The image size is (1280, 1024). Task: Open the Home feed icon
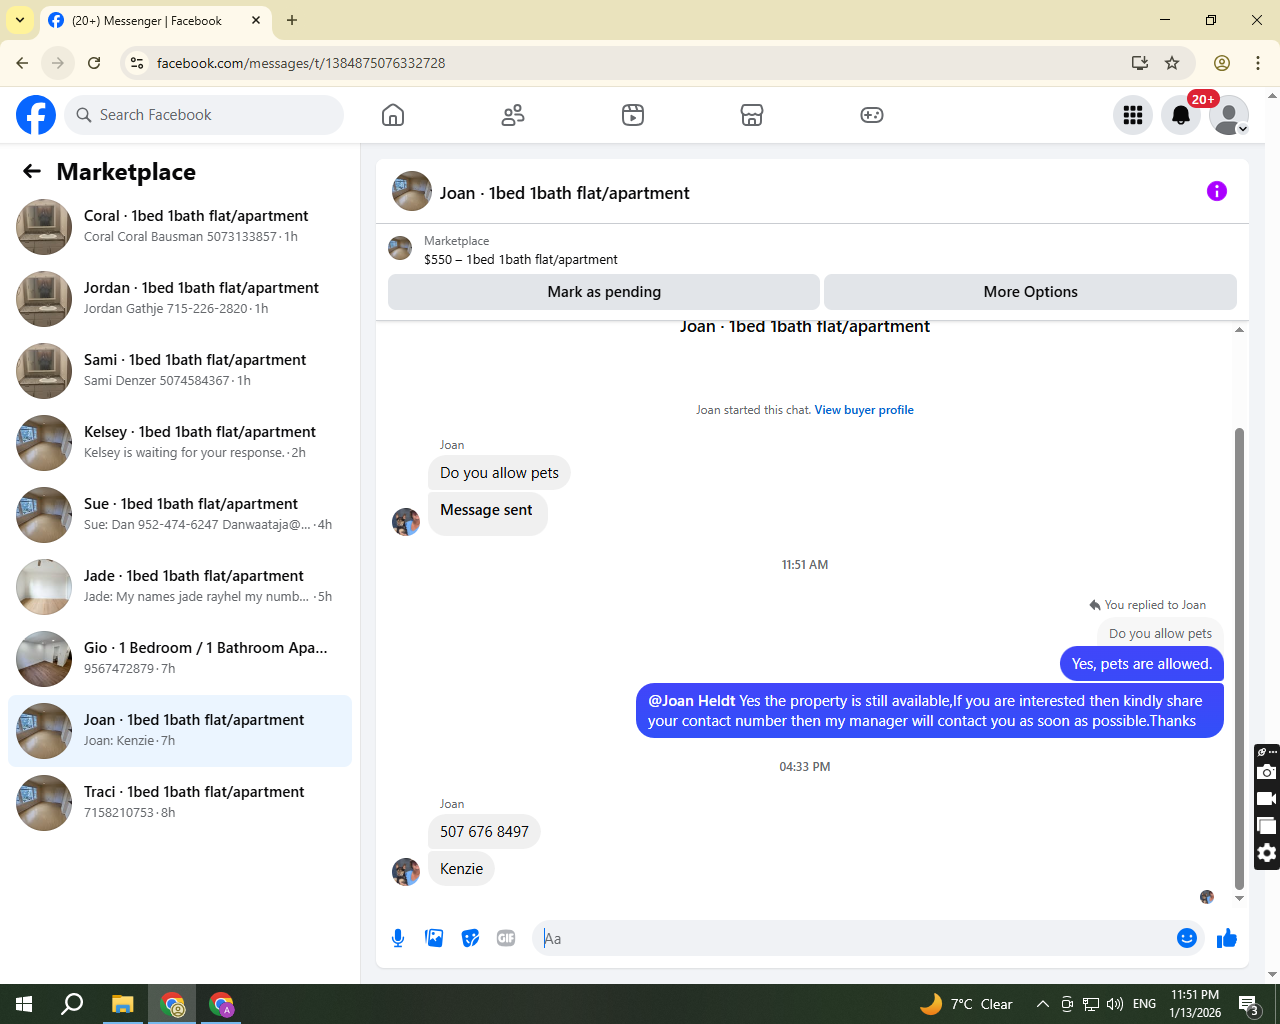393,115
